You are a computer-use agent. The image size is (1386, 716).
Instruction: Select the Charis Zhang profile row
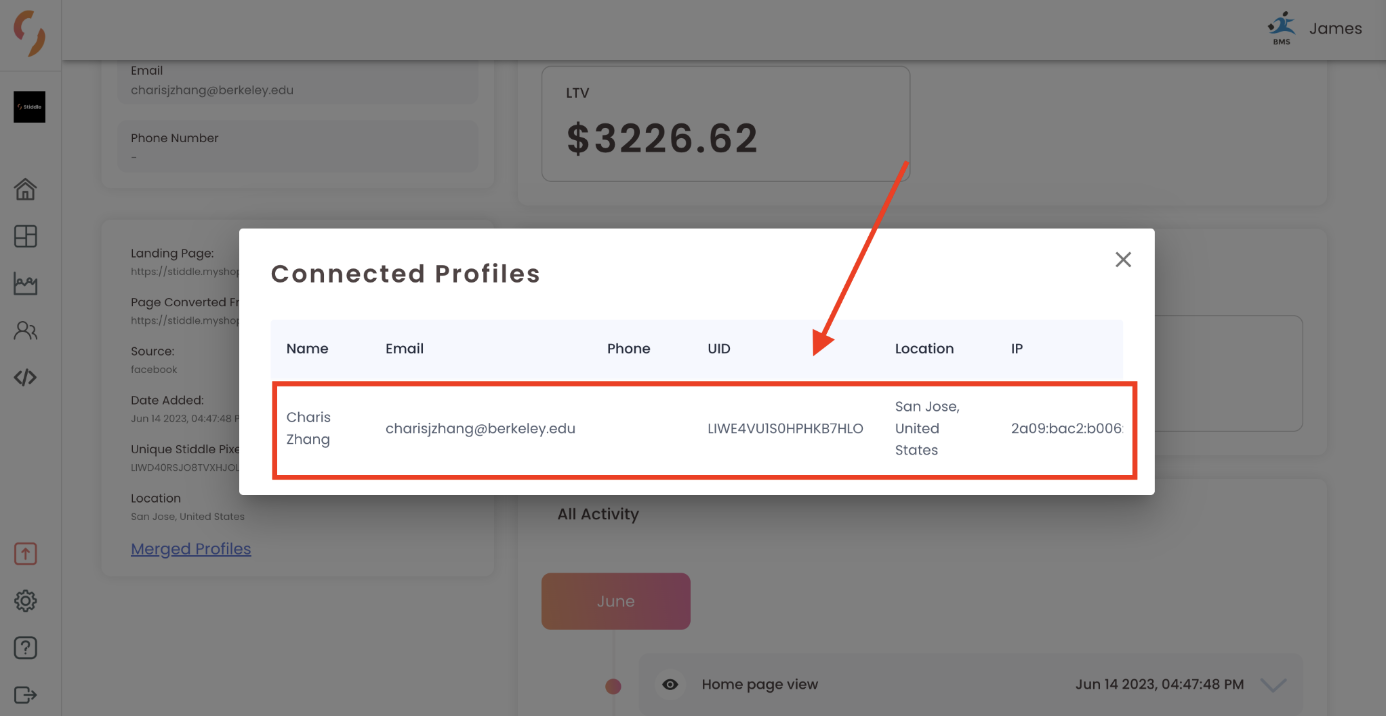pos(705,429)
